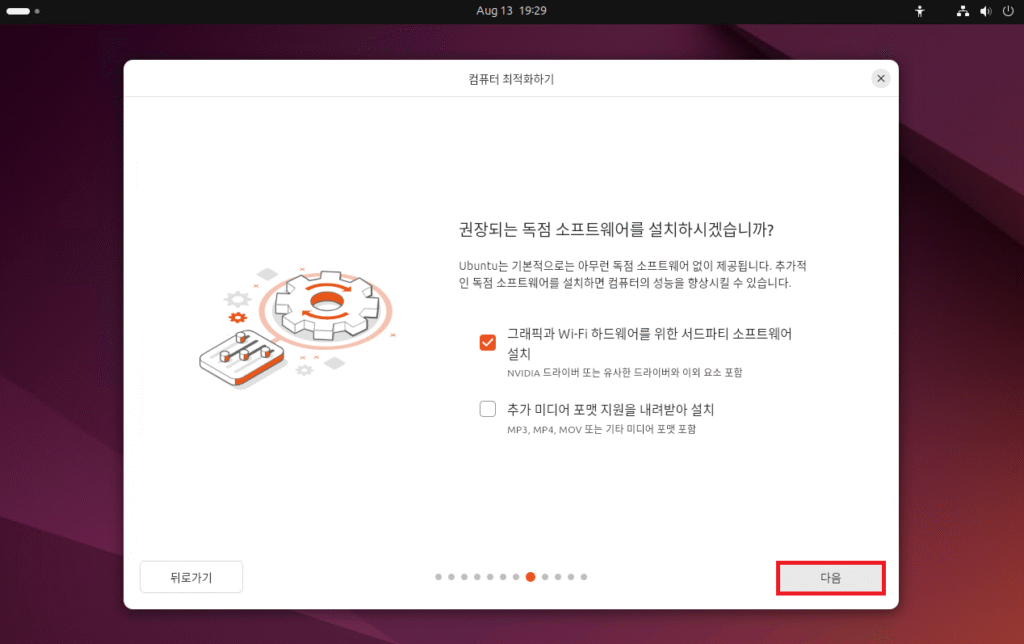Image resolution: width=1024 pixels, height=644 pixels.
Task: Click the heading '권장되는 독점 소프트웨어를 설치하시겠습니까?'
Action: [x=616, y=230]
